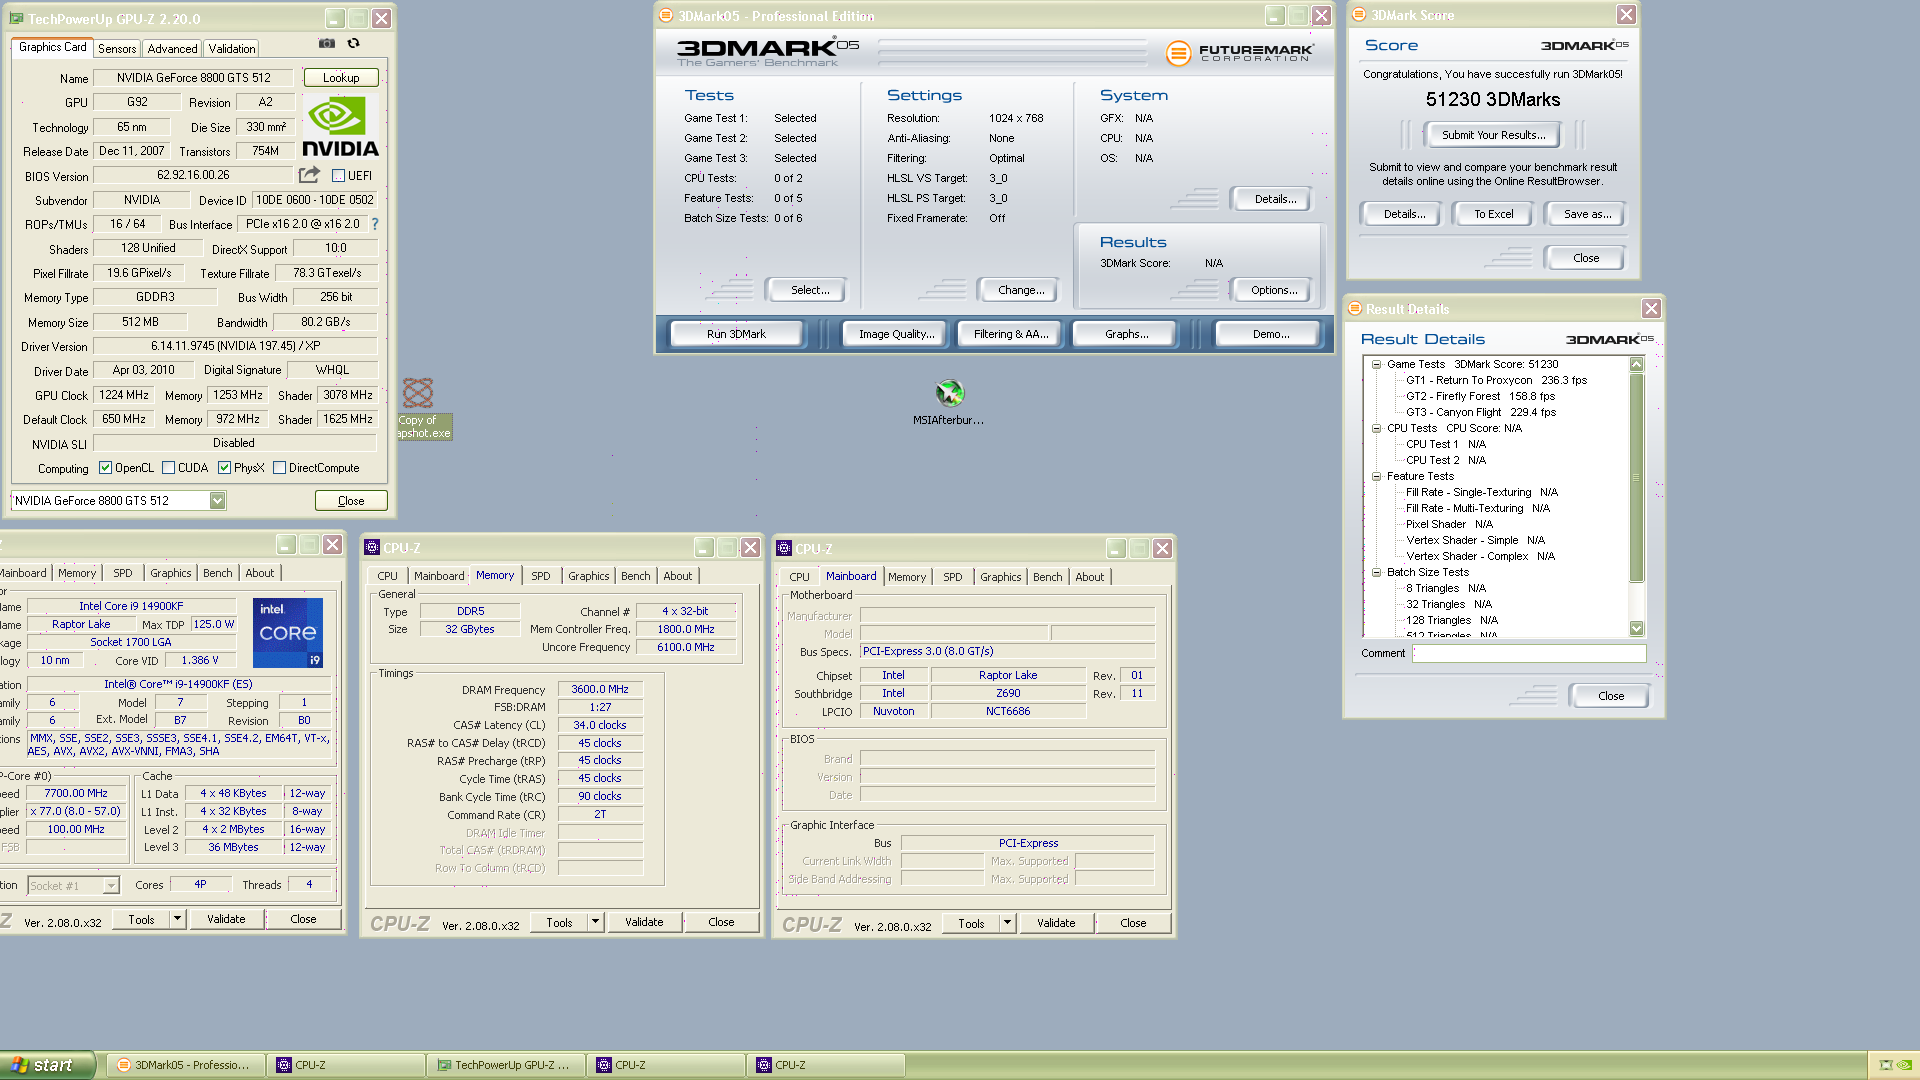The height and width of the screenshot is (1080, 1920).
Task: Collapse the CPU Tests tree node
Action: tap(1376, 428)
